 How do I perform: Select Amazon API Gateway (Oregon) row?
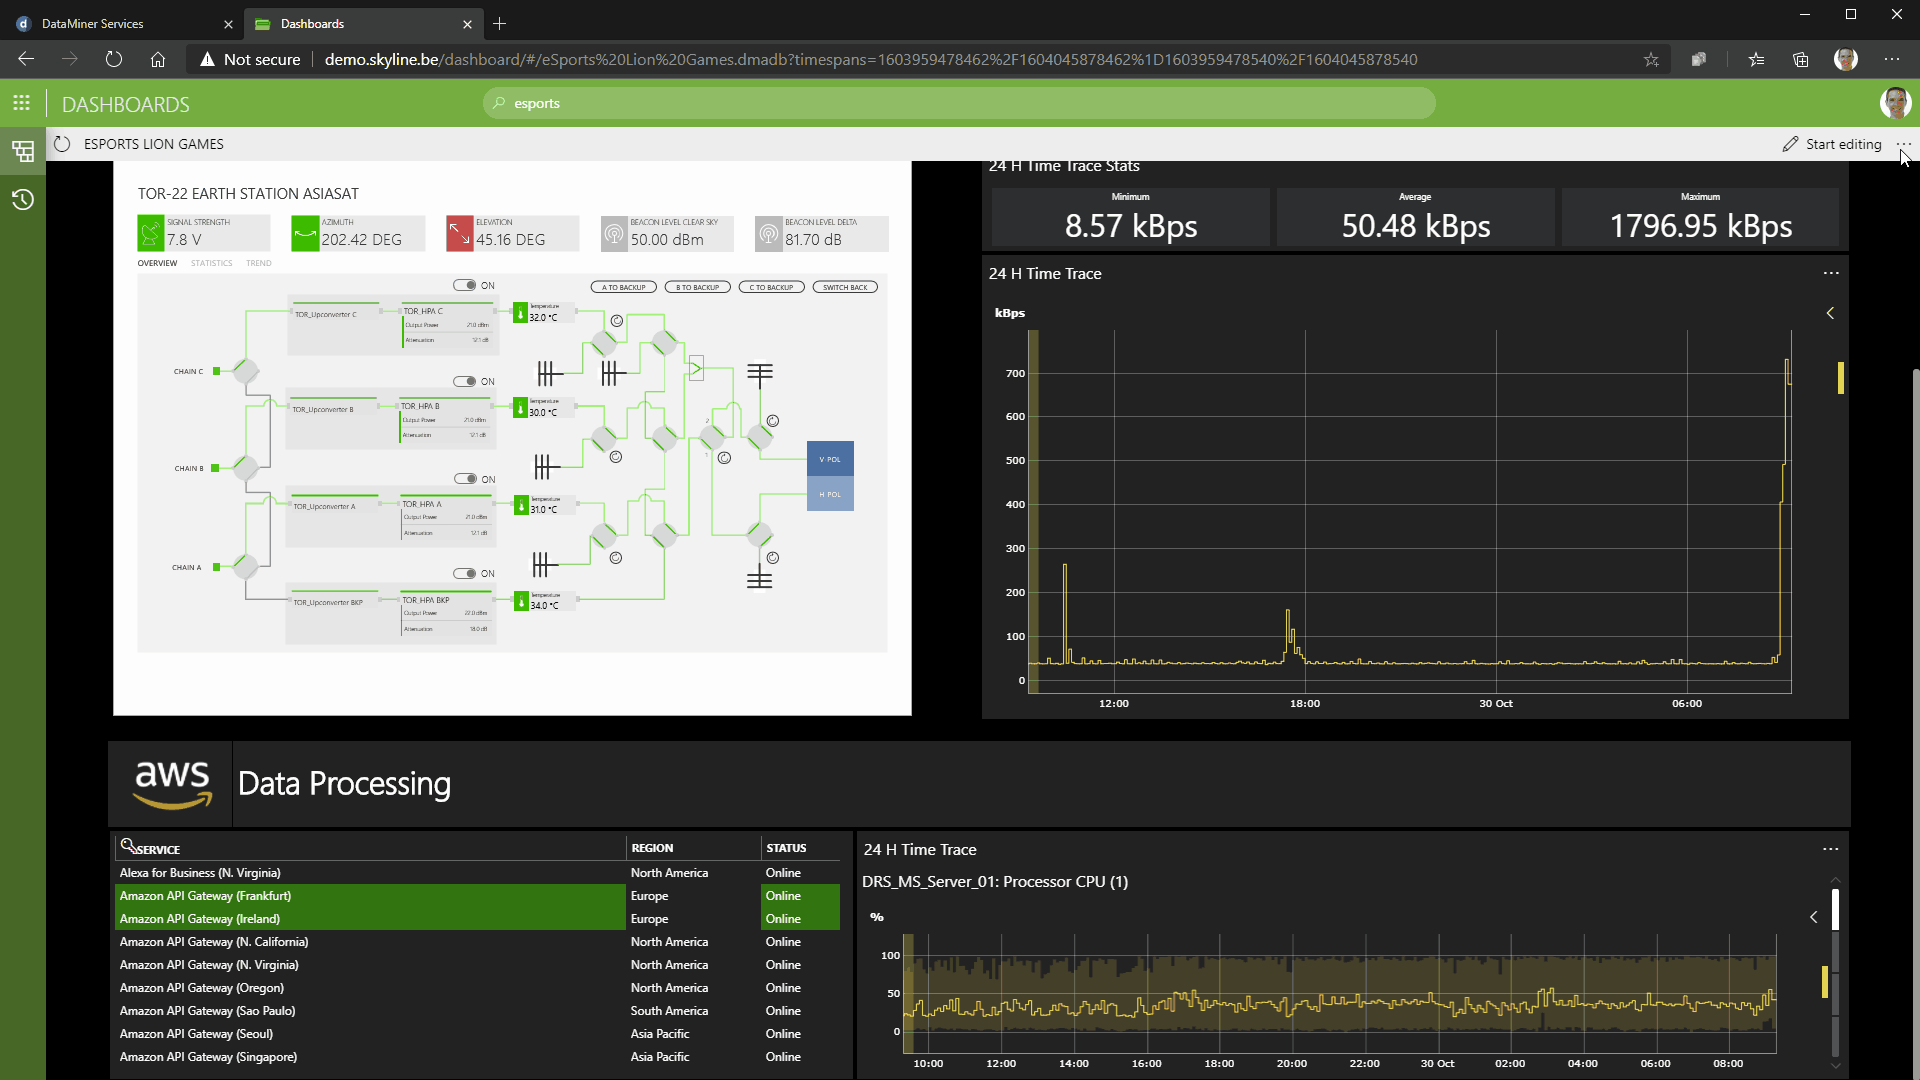[x=477, y=988]
